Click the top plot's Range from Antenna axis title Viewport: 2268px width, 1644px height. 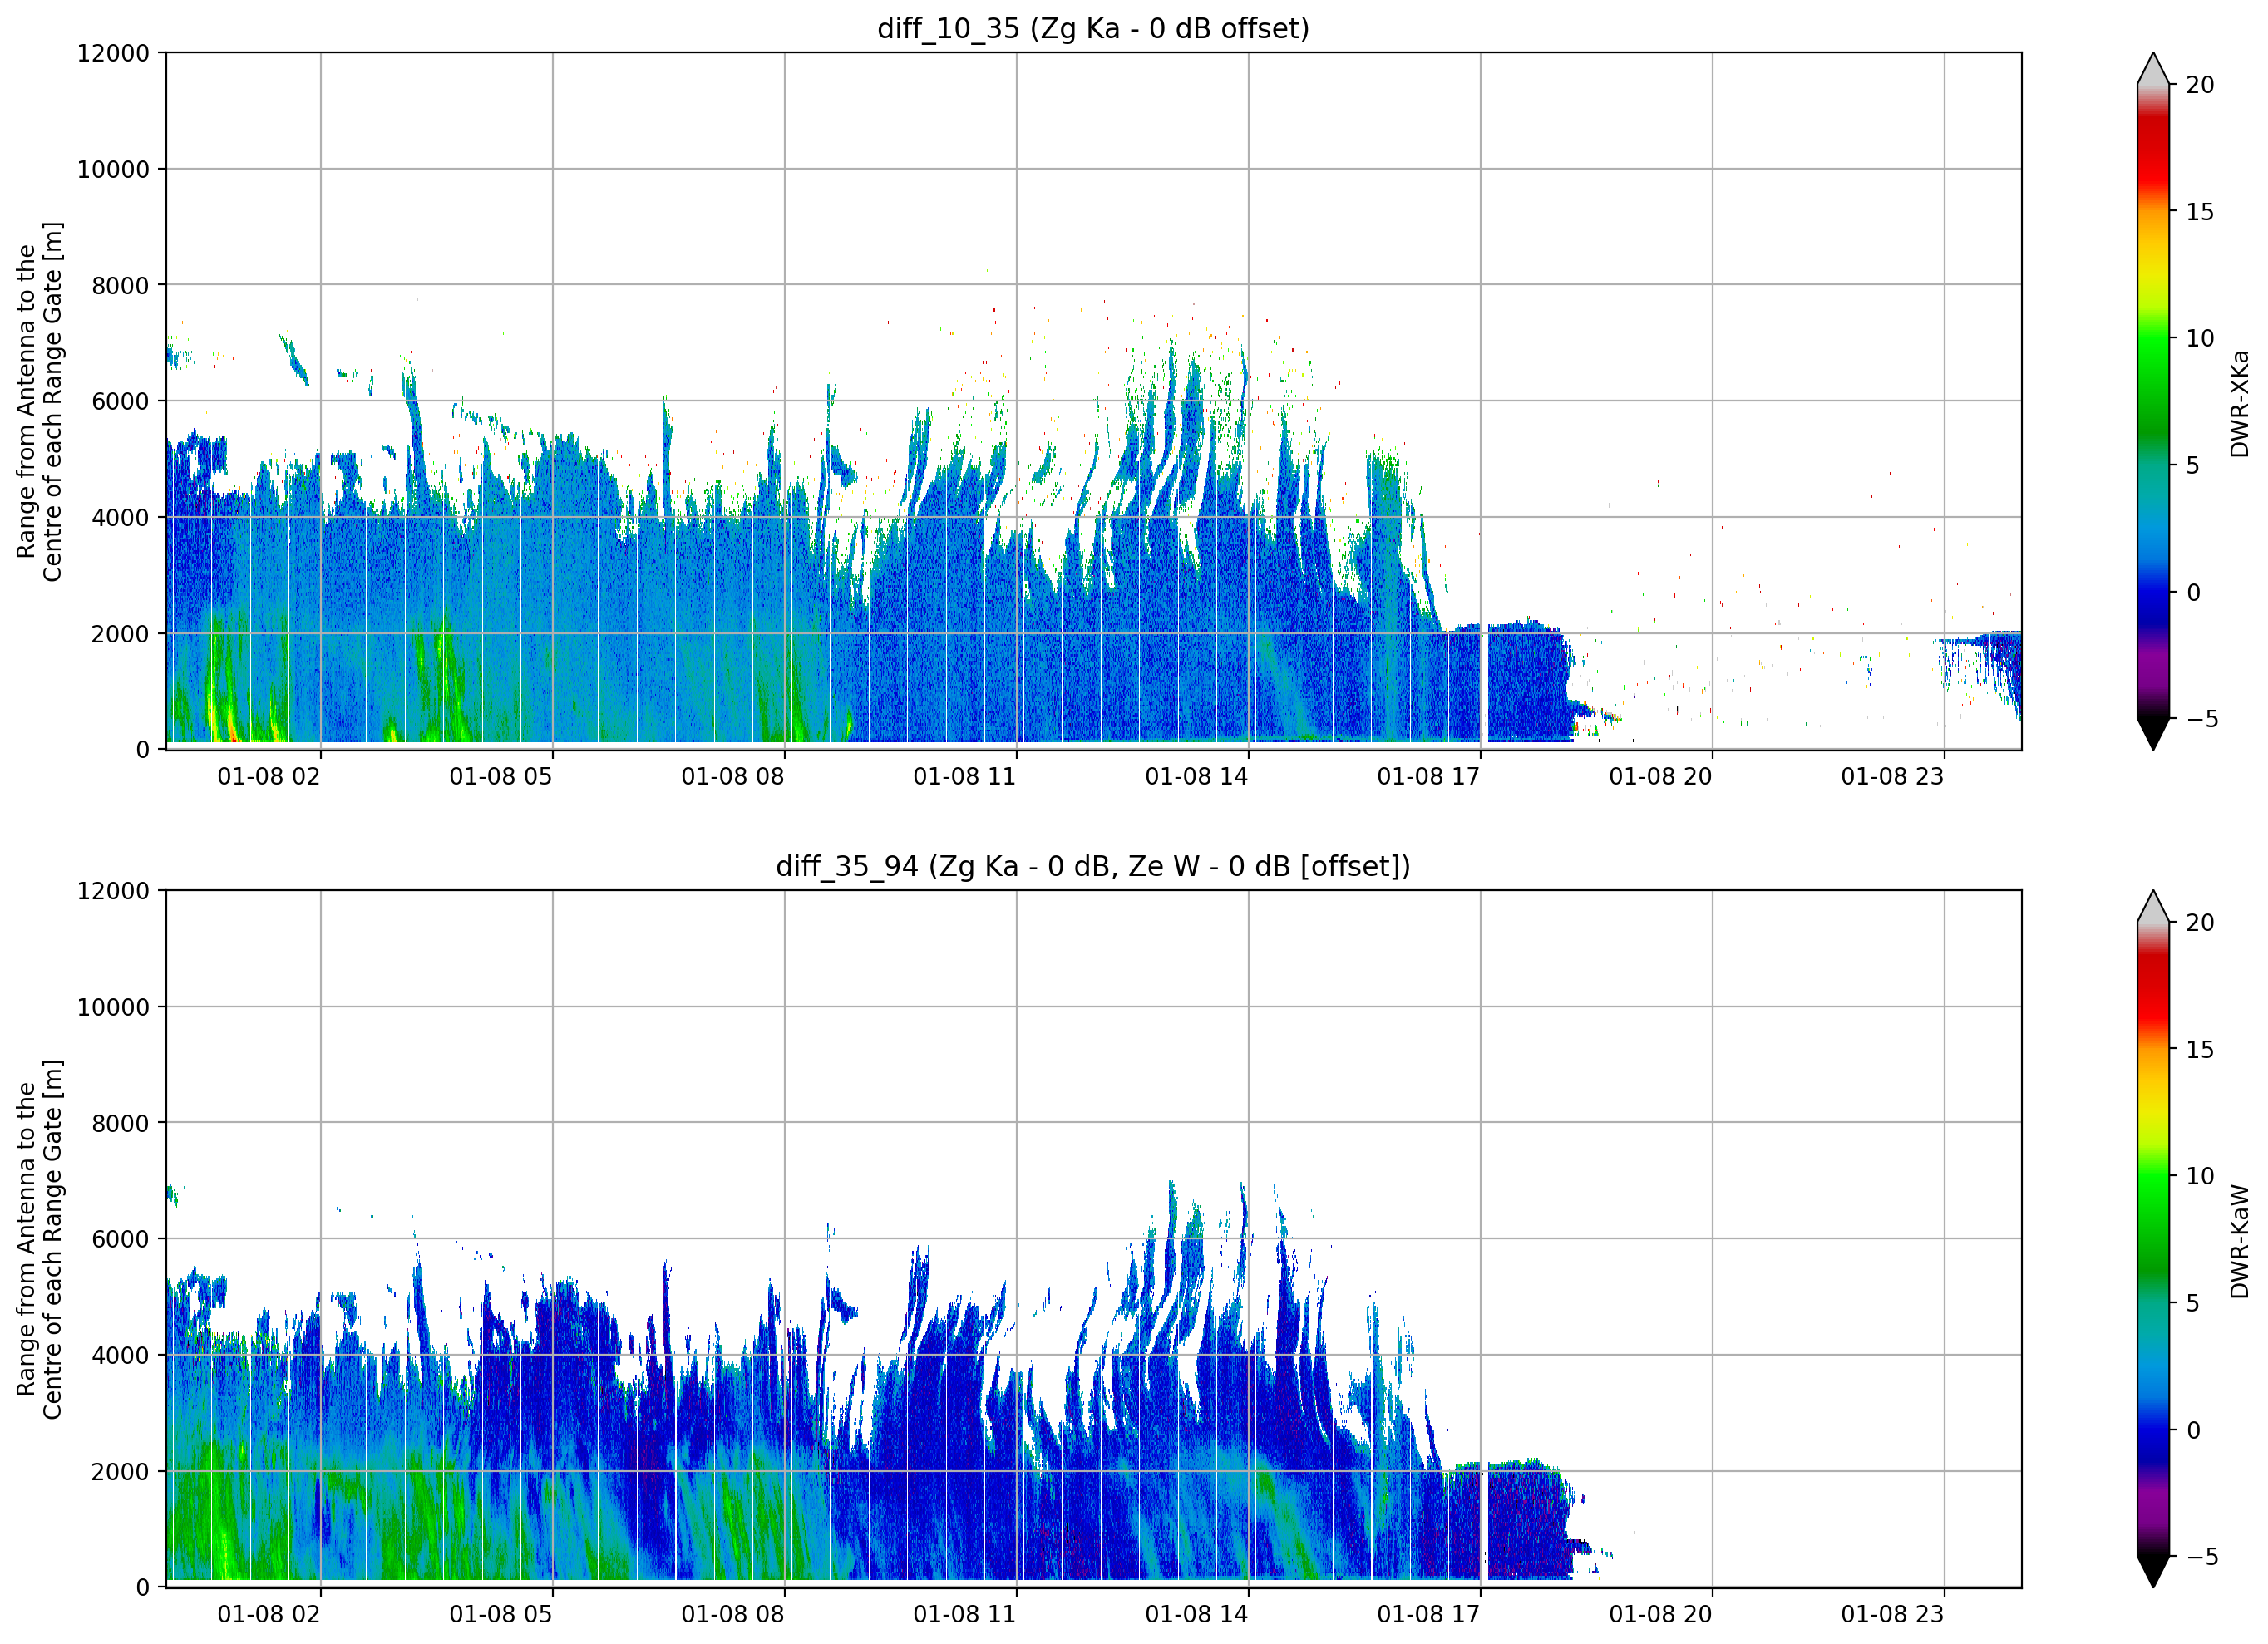[39, 401]
